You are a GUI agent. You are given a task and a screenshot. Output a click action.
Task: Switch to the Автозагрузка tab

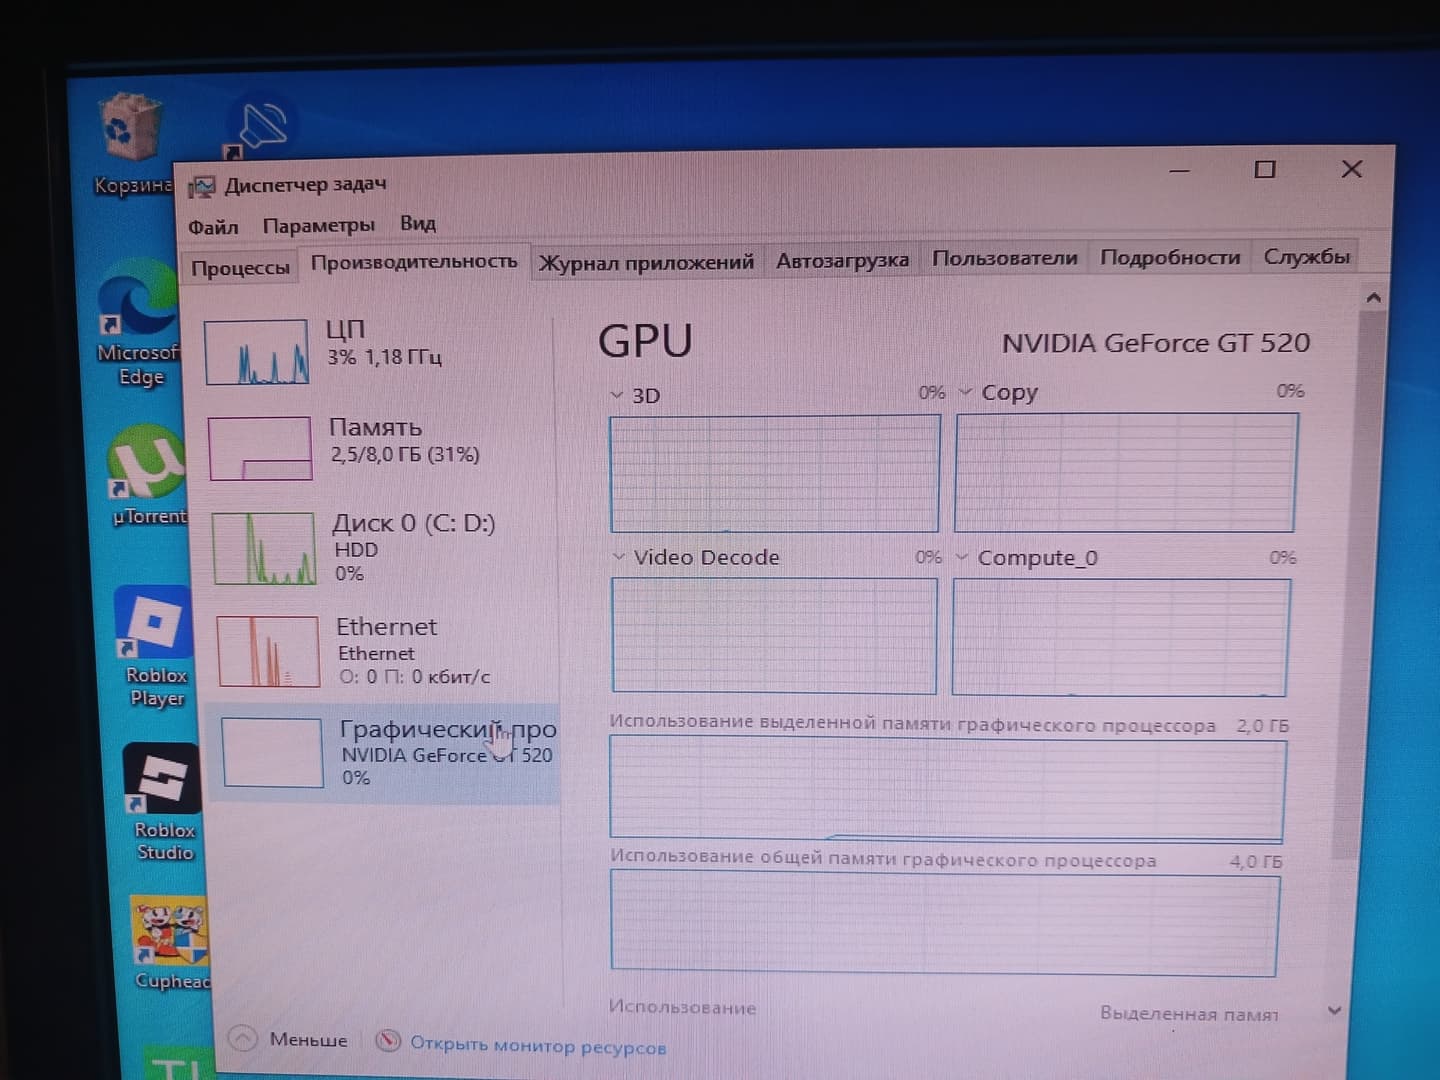pos(842,260)
